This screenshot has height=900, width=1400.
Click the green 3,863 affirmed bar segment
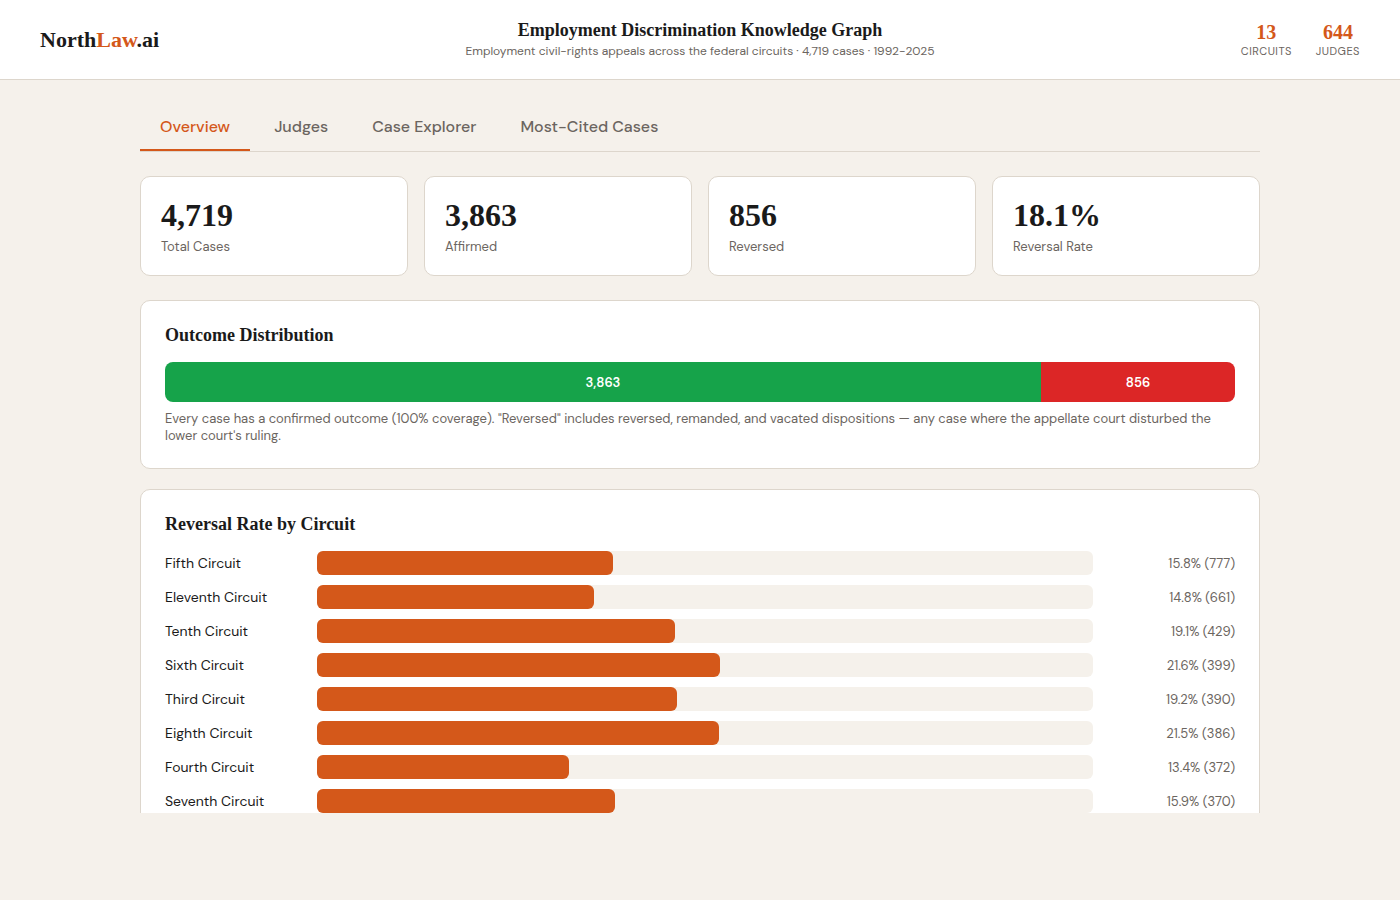[603, 382]
